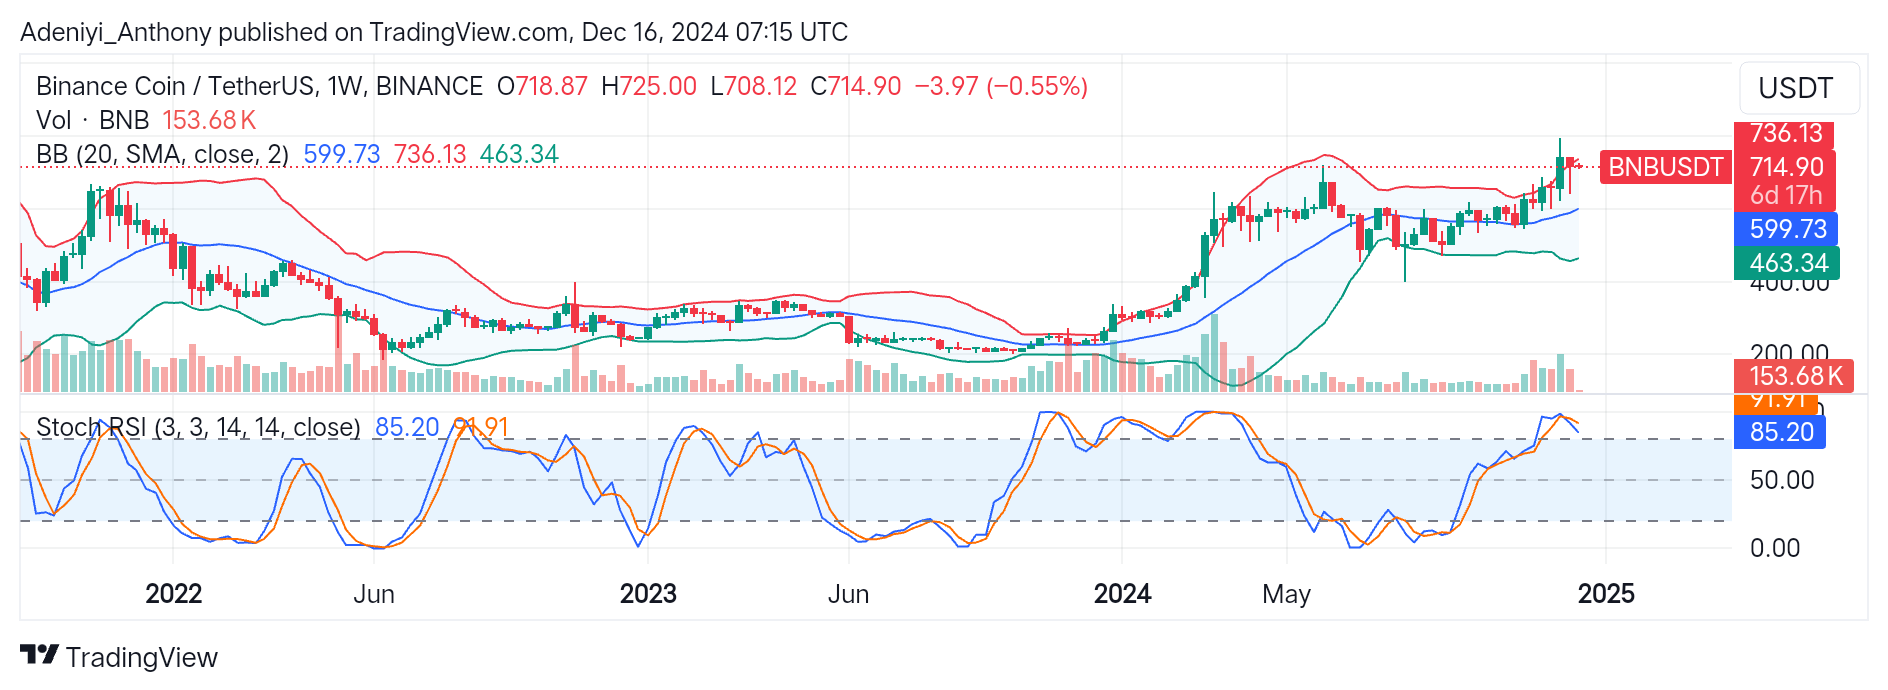This screenshot has height=690, width=1888.
Task: Click the 85.20 Stoch RSI legend value
Action: pos(407,427)
